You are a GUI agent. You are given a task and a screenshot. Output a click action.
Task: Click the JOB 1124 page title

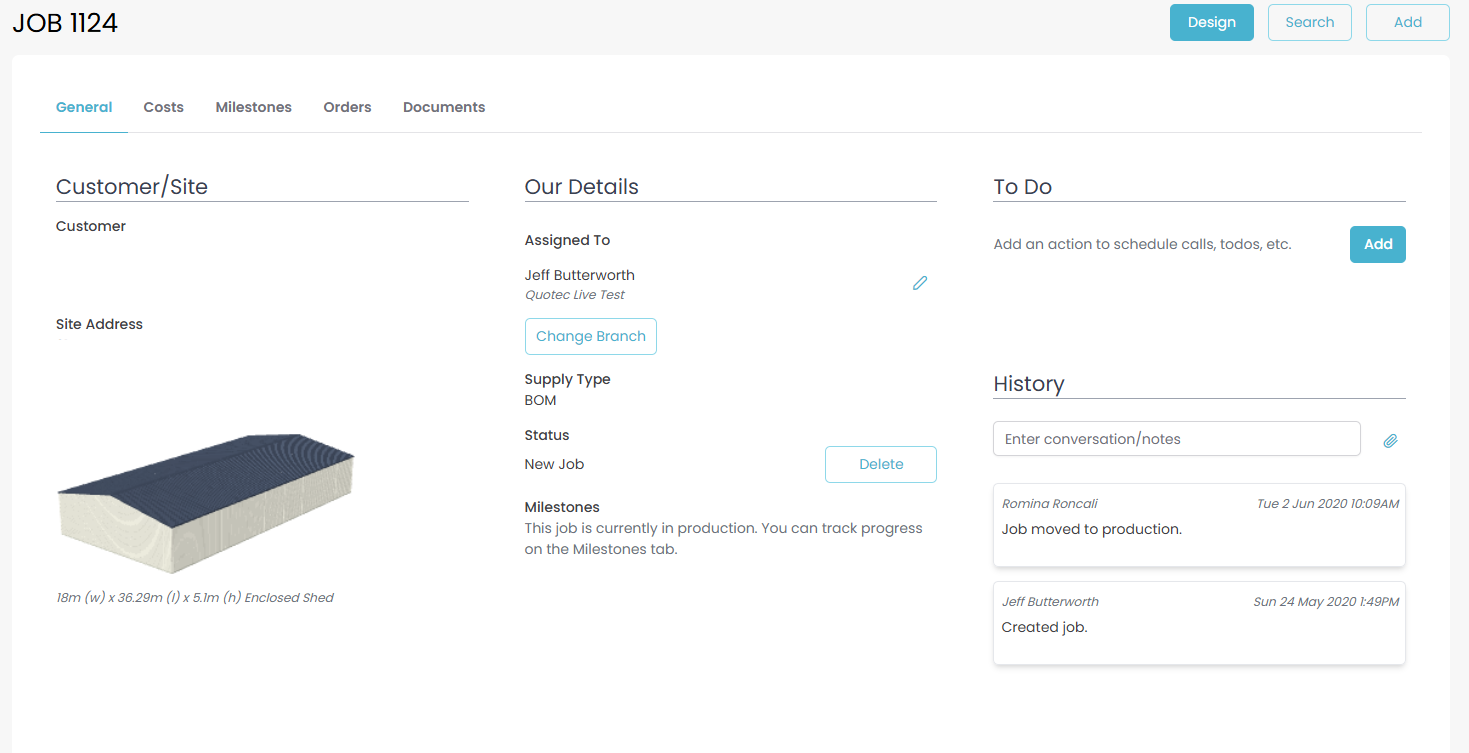click(65, 23)
